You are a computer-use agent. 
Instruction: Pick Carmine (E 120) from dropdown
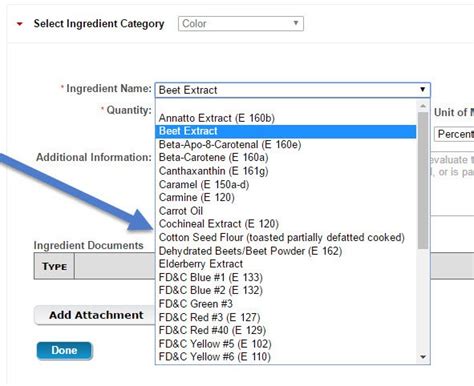[x=286, y=198]
